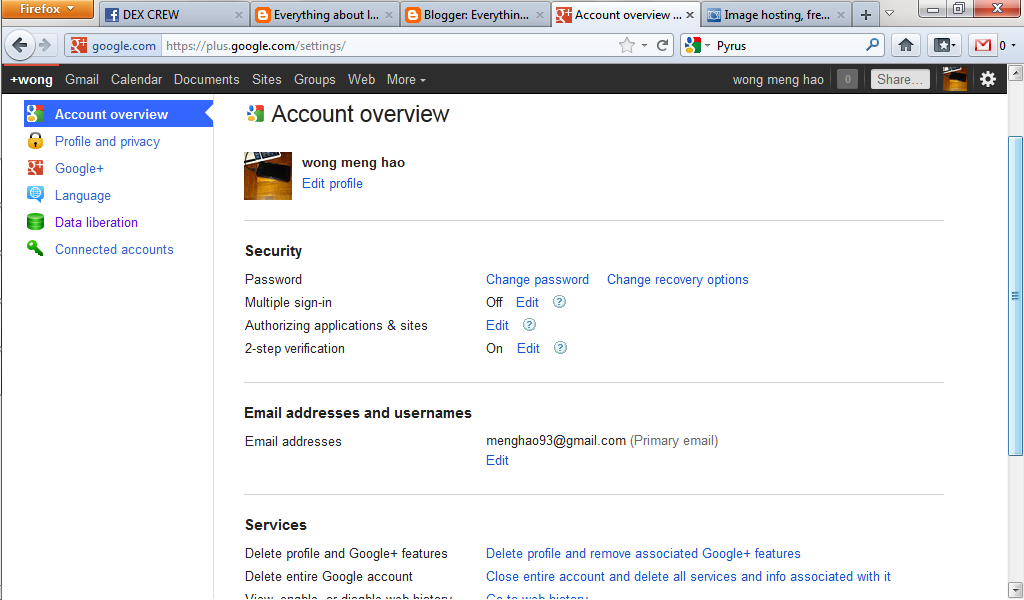Close the 'Blogger: Everythin...' tab
The height and width of the screenshot is (600, 1024).
tap(539, 15)
